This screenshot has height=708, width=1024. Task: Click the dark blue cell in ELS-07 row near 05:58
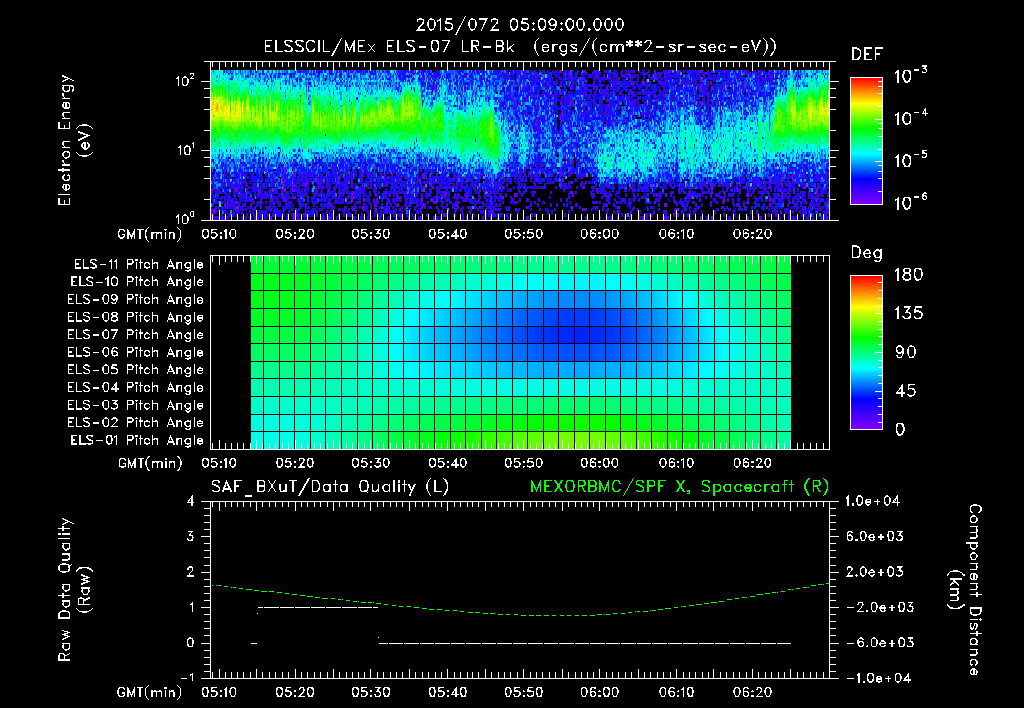point(582,334)
